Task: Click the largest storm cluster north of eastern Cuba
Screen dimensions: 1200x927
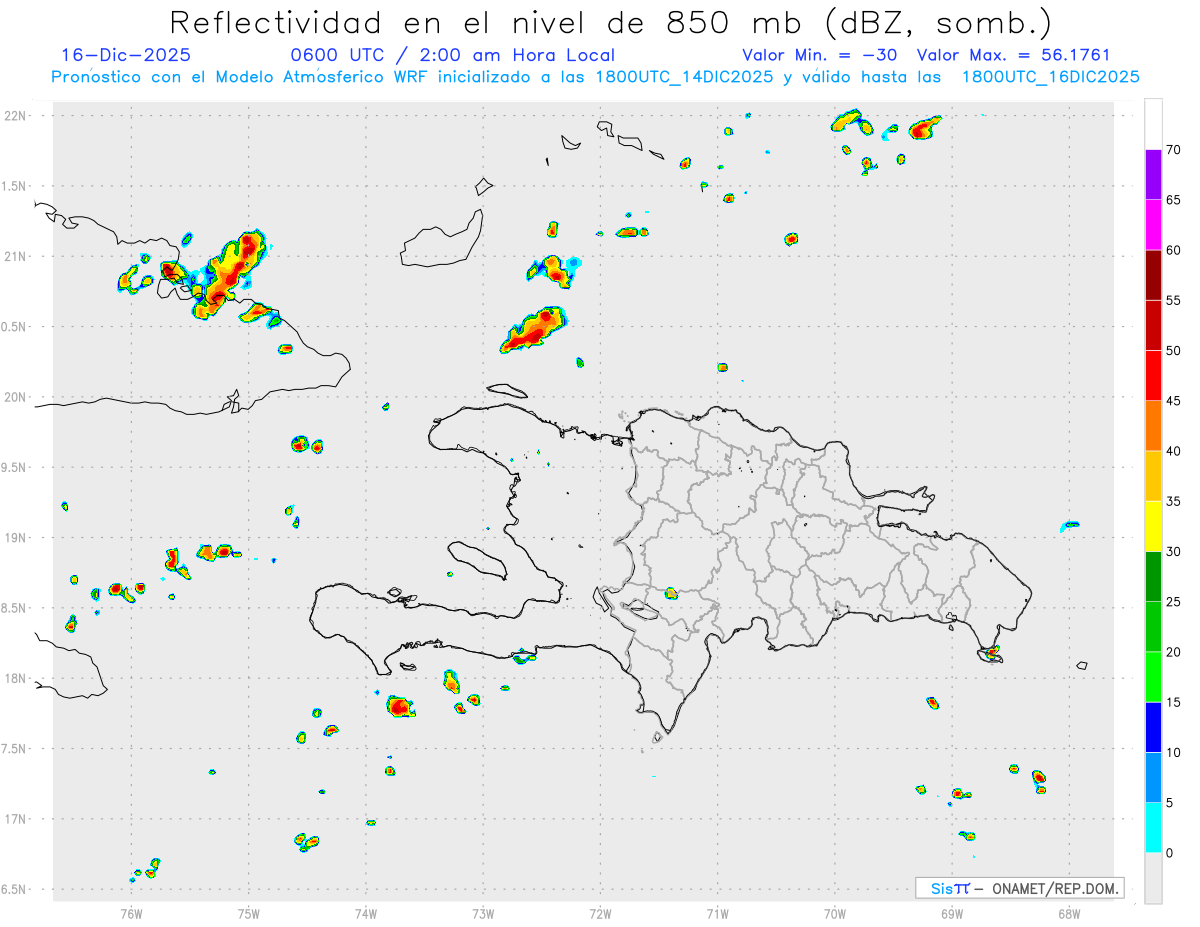Action: [x=229, y=274]
